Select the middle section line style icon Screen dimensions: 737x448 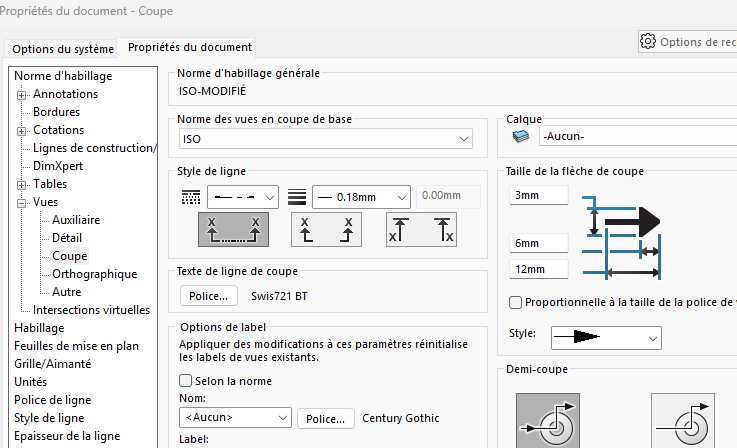[327, 230]
